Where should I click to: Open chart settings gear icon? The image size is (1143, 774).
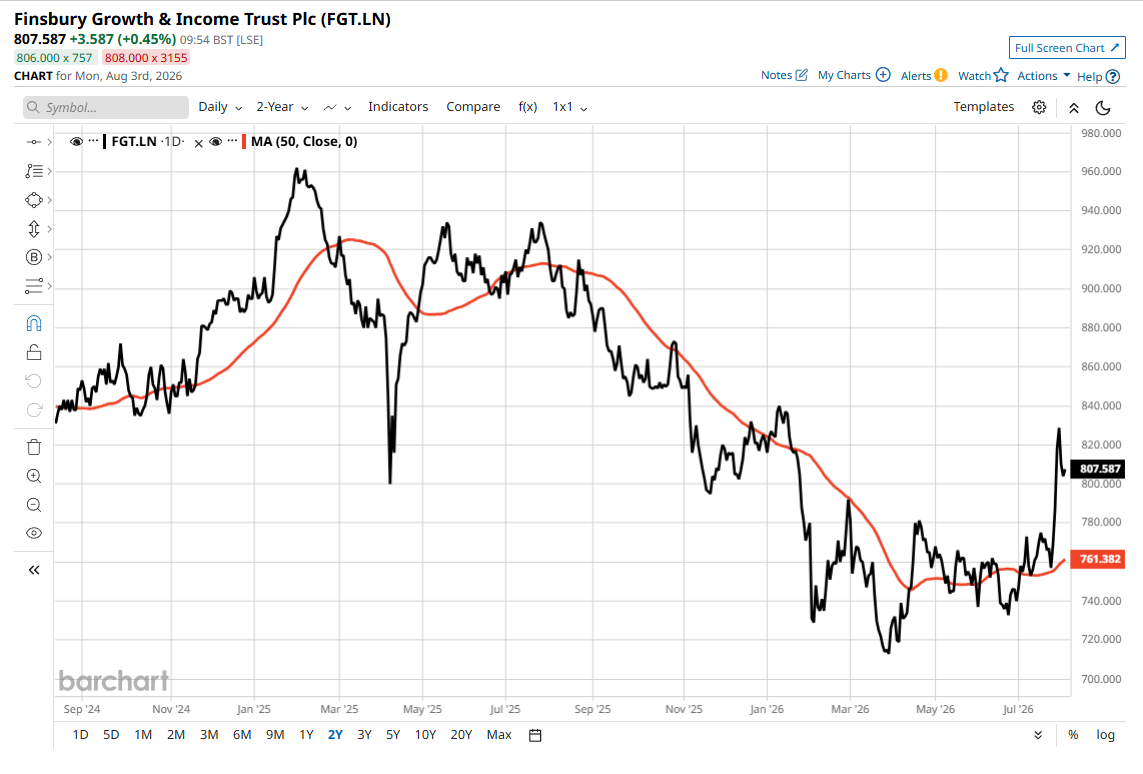(1039, 107)
